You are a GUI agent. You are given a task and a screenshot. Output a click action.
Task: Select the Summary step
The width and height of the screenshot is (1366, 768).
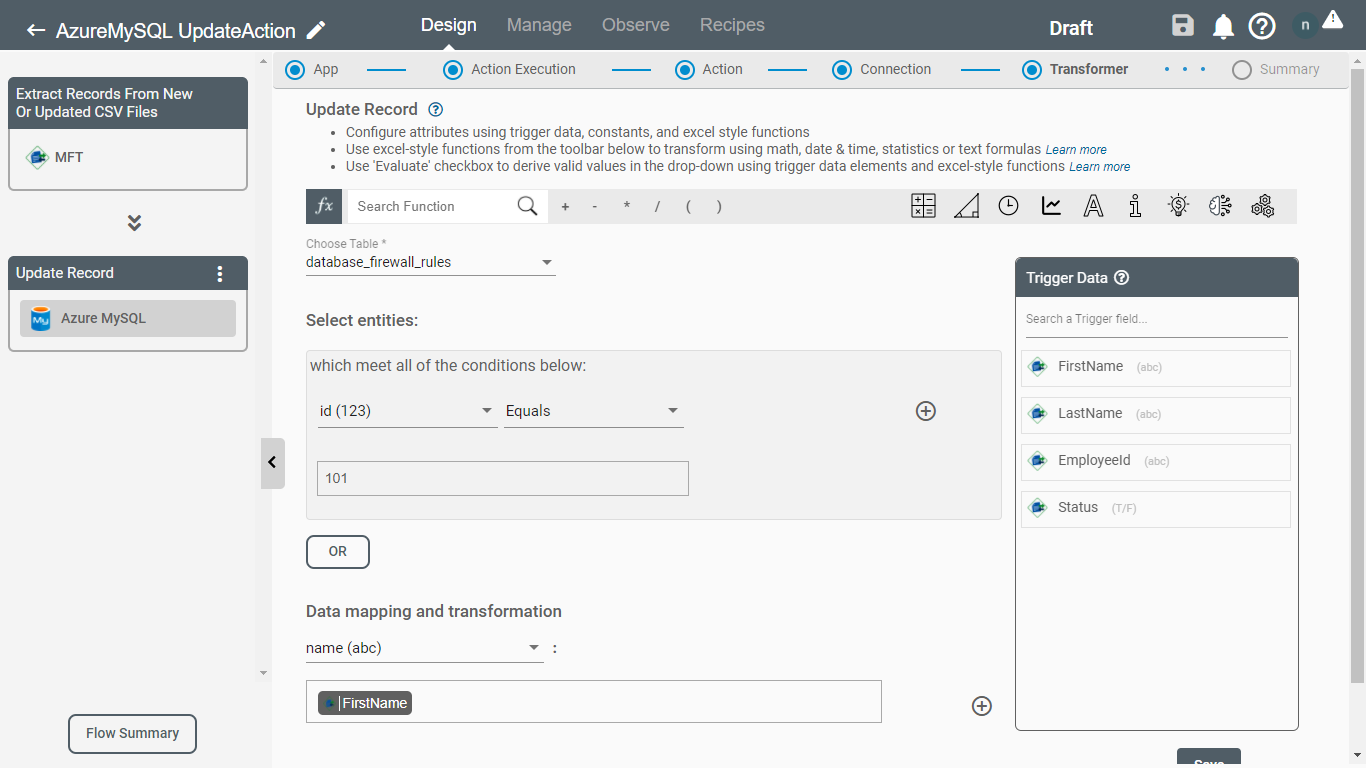tap(1276, 69)
